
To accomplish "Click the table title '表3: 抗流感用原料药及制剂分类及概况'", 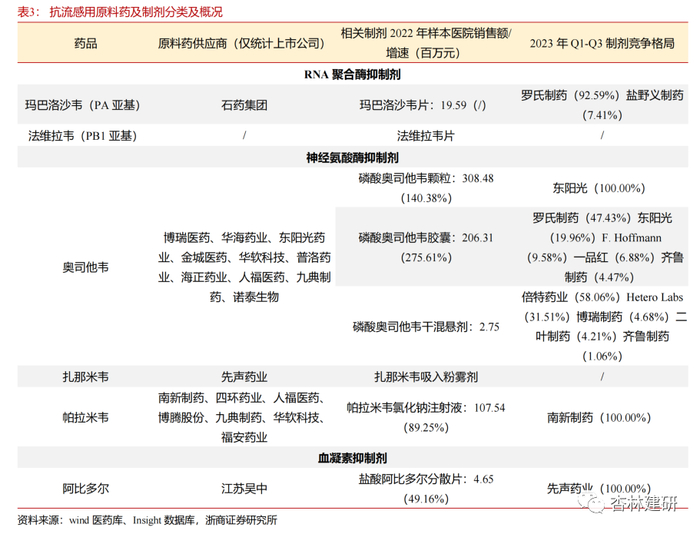I will pyautogui.click(x=120, y=12).
